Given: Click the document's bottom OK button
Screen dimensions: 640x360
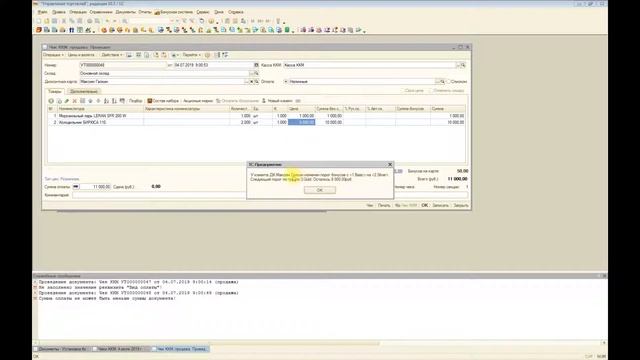Looking at the screenshot, I should tap(425, 205).
